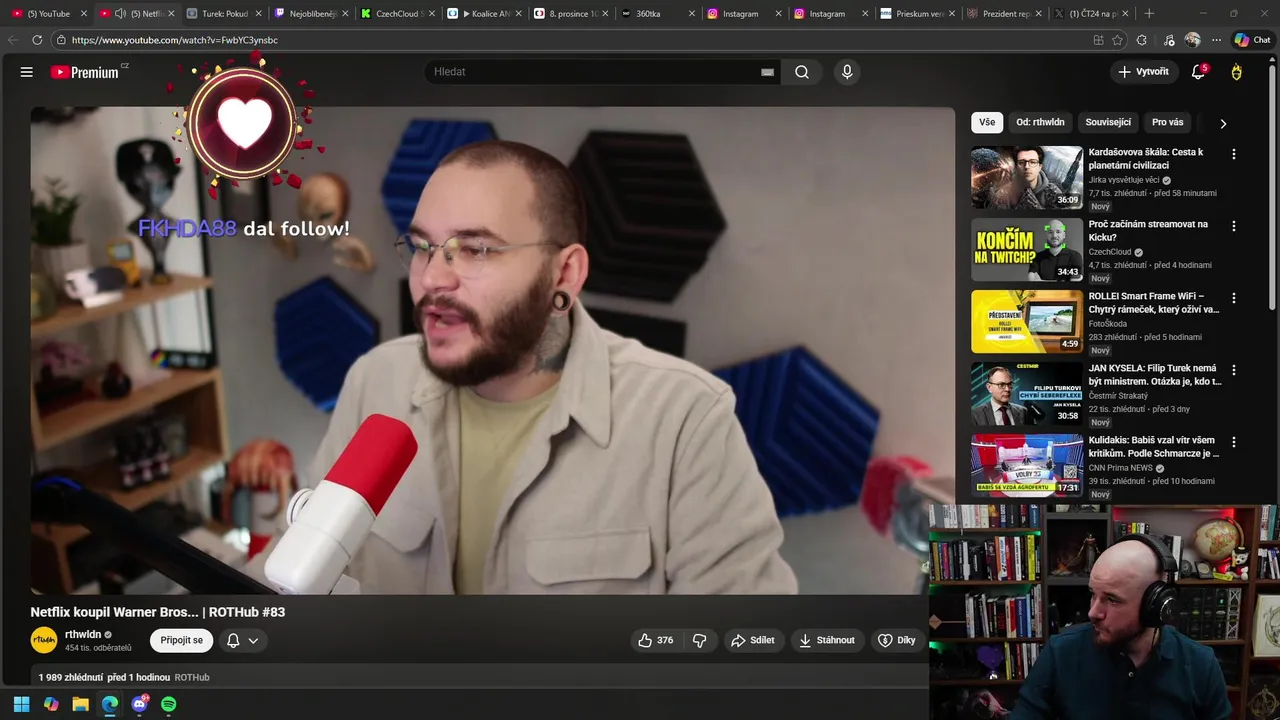Dislike the video

(x=700, y=640)
